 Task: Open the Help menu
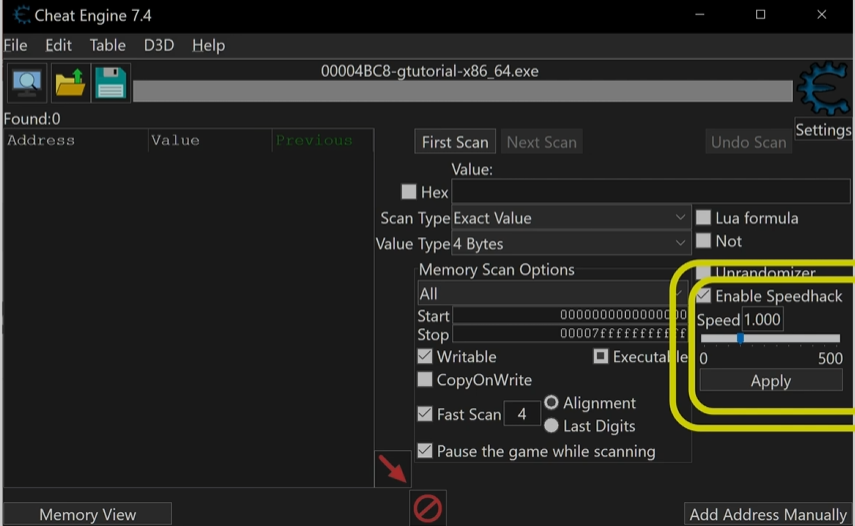point(208,45)
